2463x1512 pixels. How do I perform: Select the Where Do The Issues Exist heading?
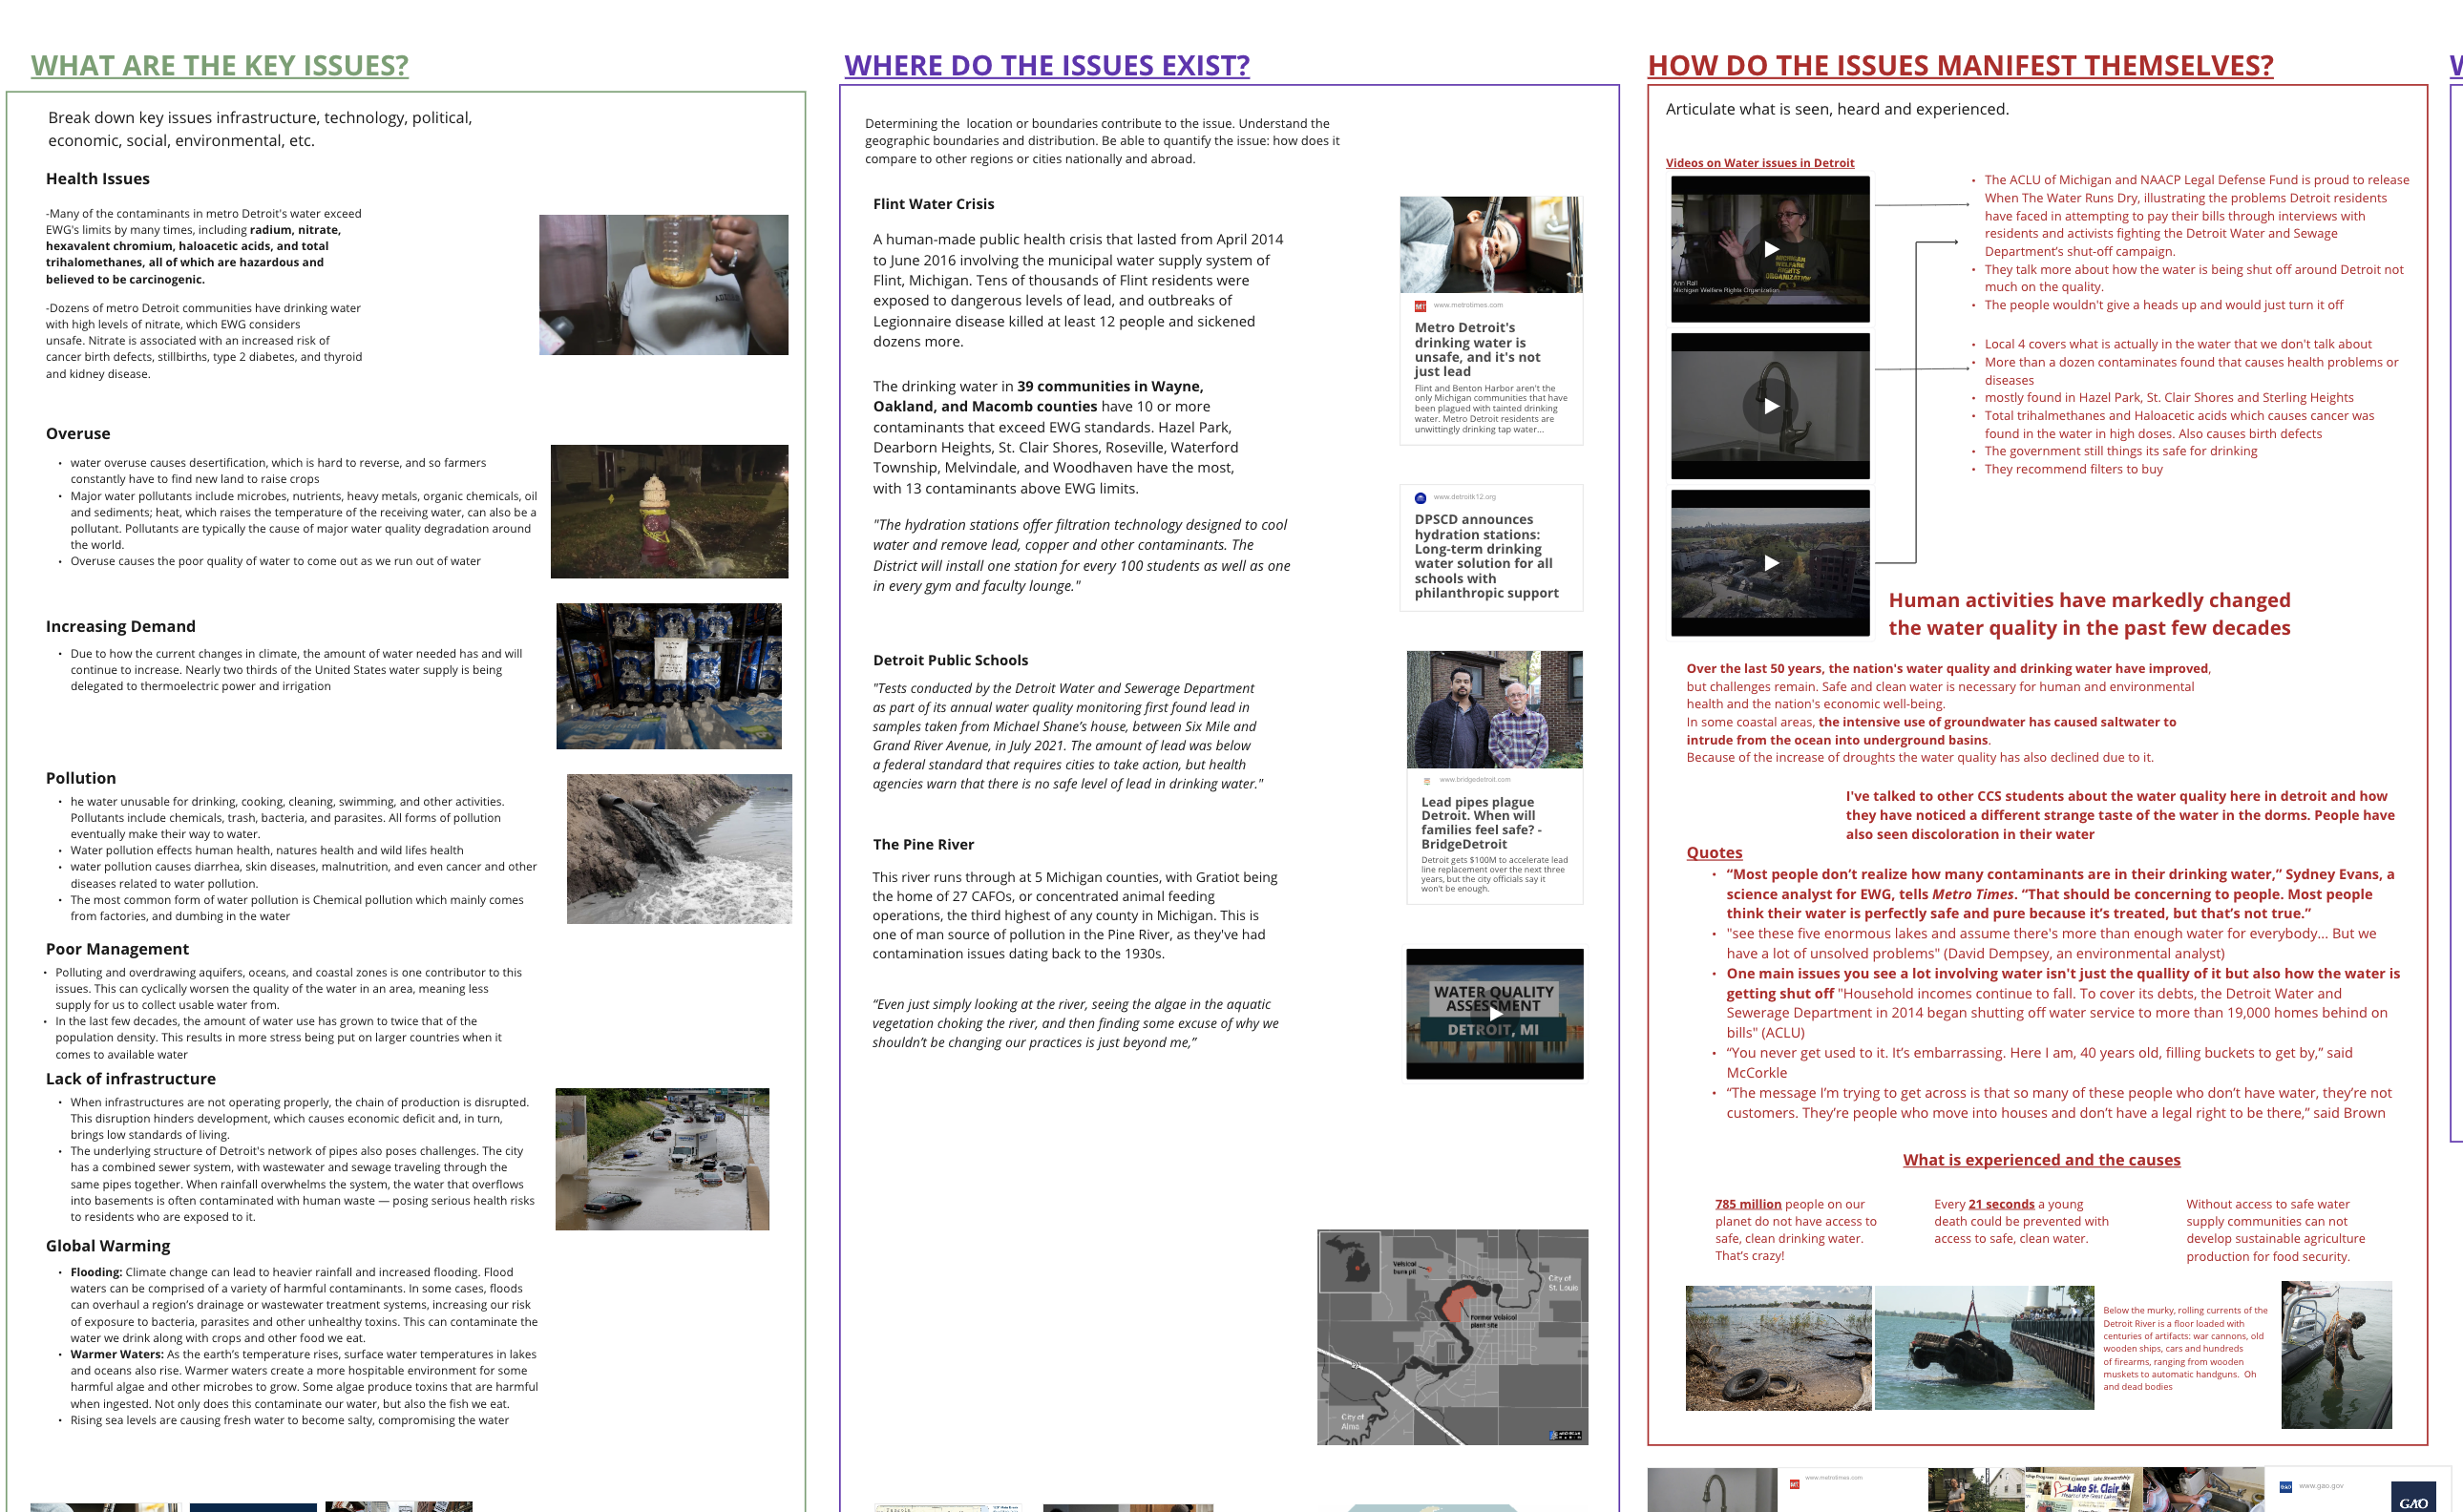(1046, 65)
